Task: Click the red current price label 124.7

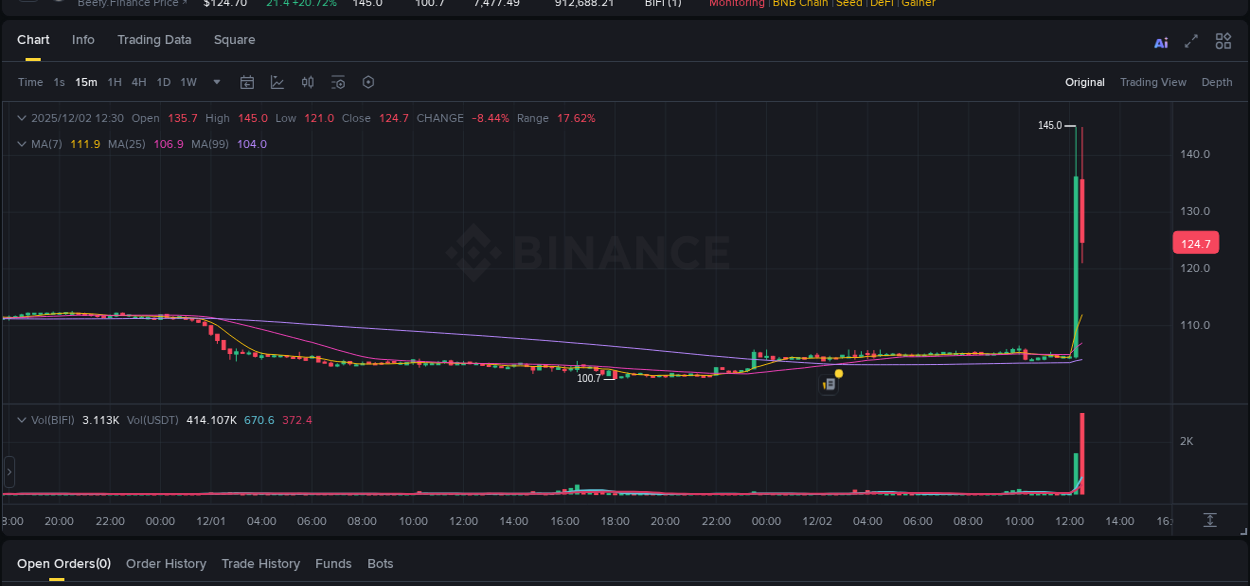Action: point(1196,242)
